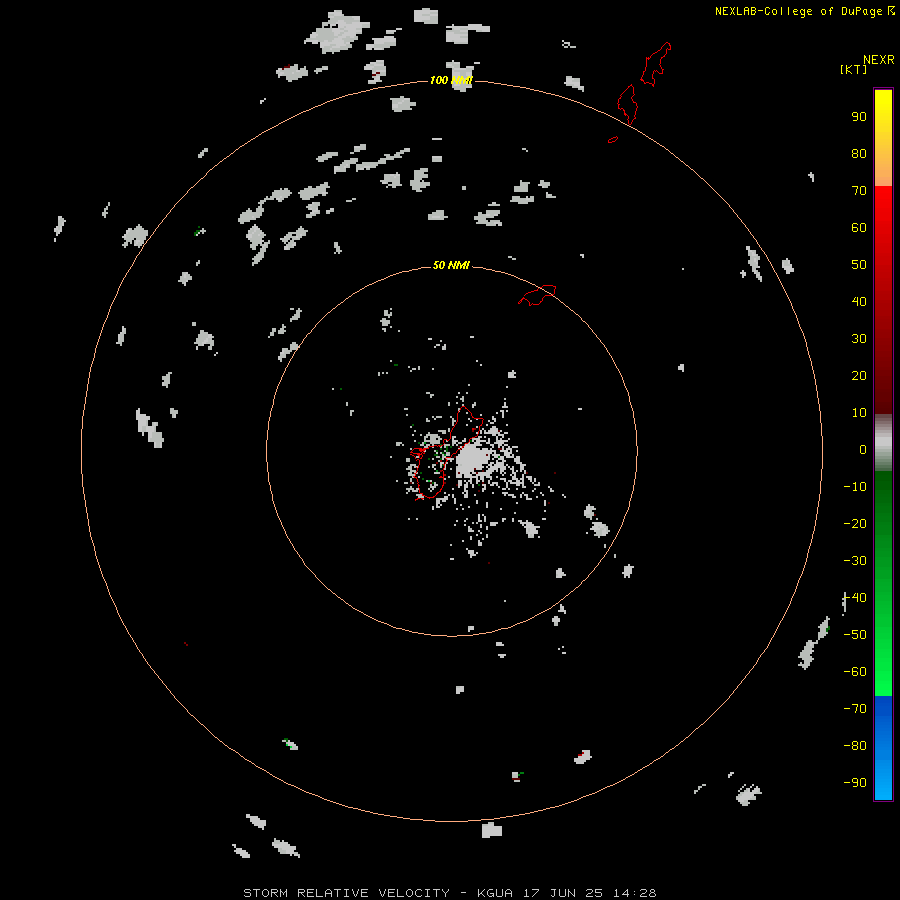Viewport: 900px width, 900px height.
Task: Click the Guam island outline at radar center
Action: coord(447,453)
